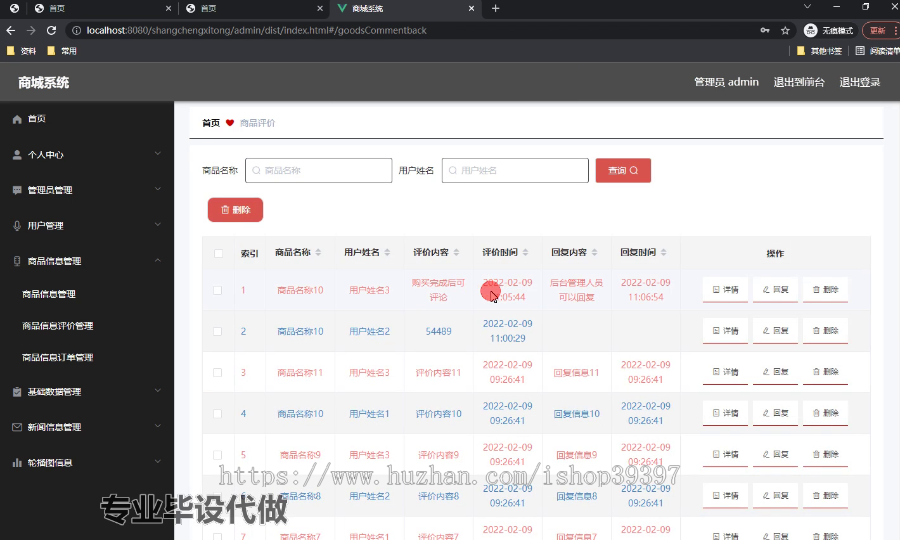Switch to the second 首页 browser tab
This screenshot has width=900, height=540.
click(x=254, y=8)
